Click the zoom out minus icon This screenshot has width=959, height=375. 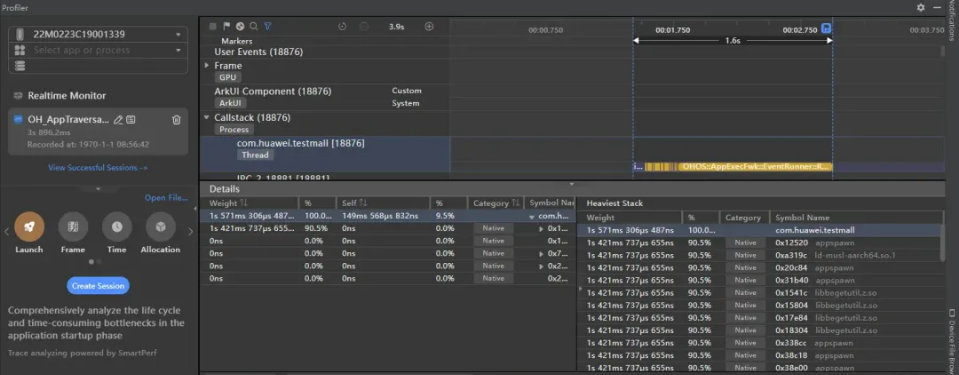point(364,26)
